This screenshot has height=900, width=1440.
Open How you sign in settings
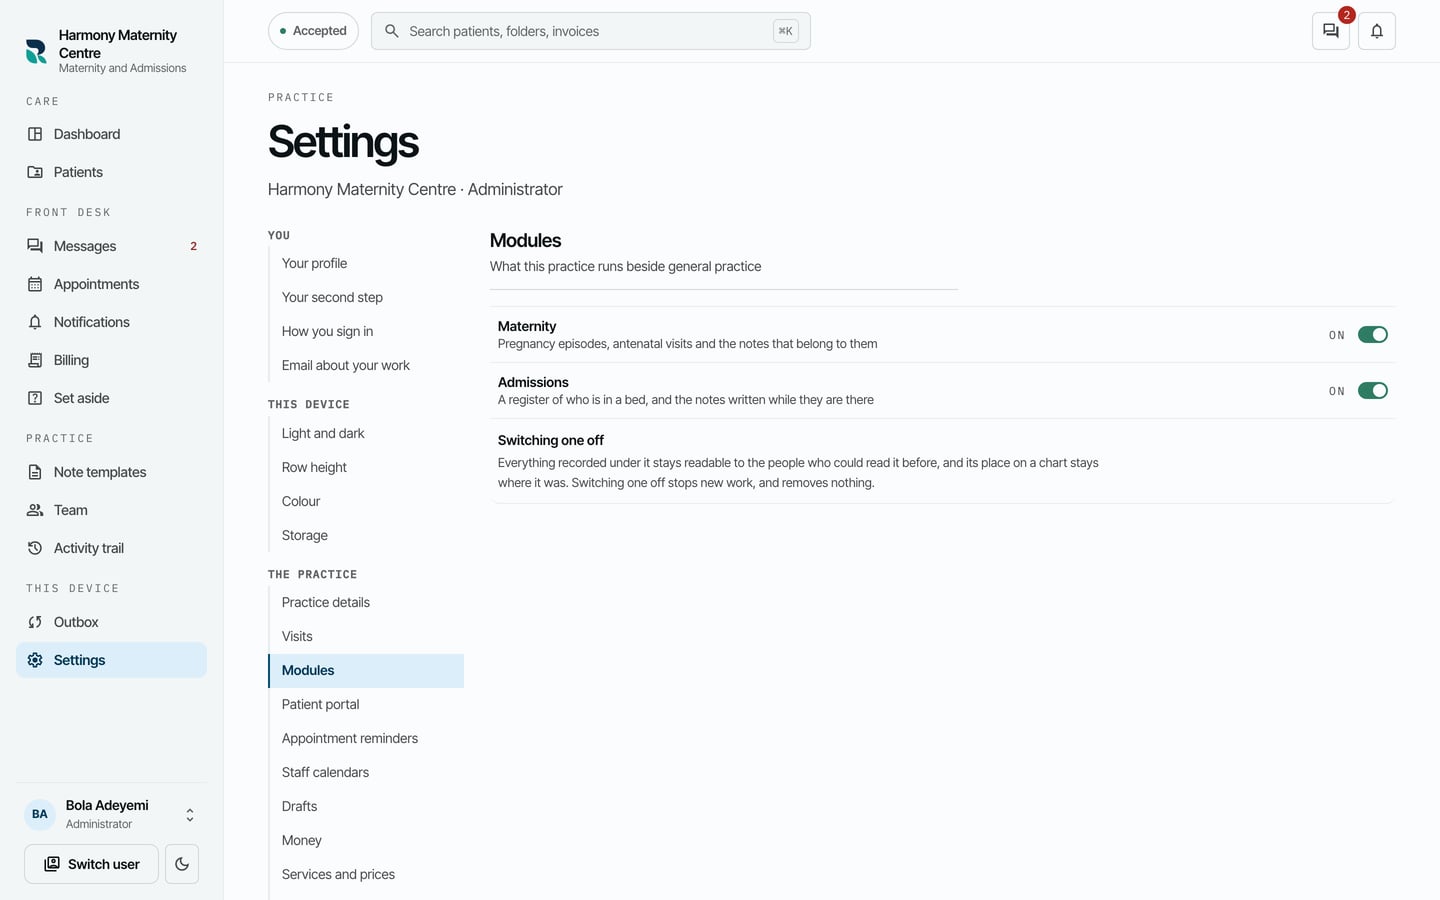point(366,332)
